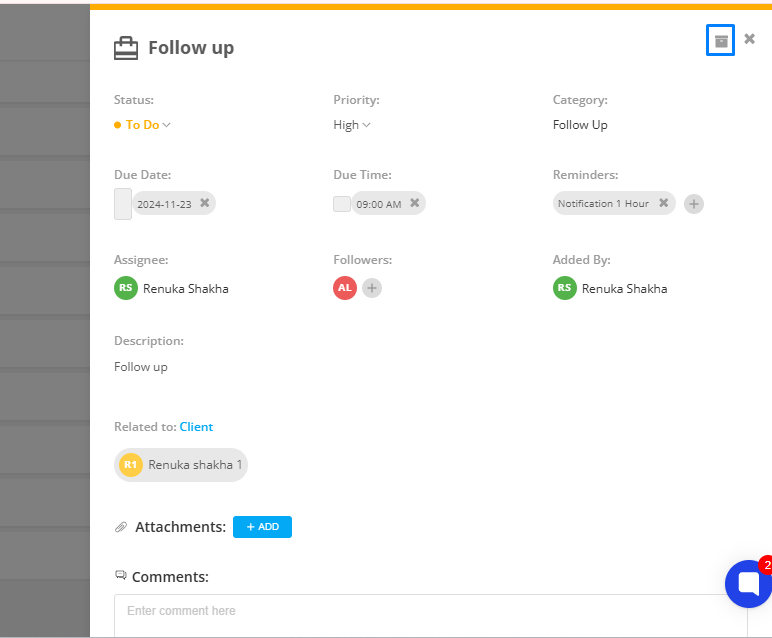Click the Enter comment here field

431,615
